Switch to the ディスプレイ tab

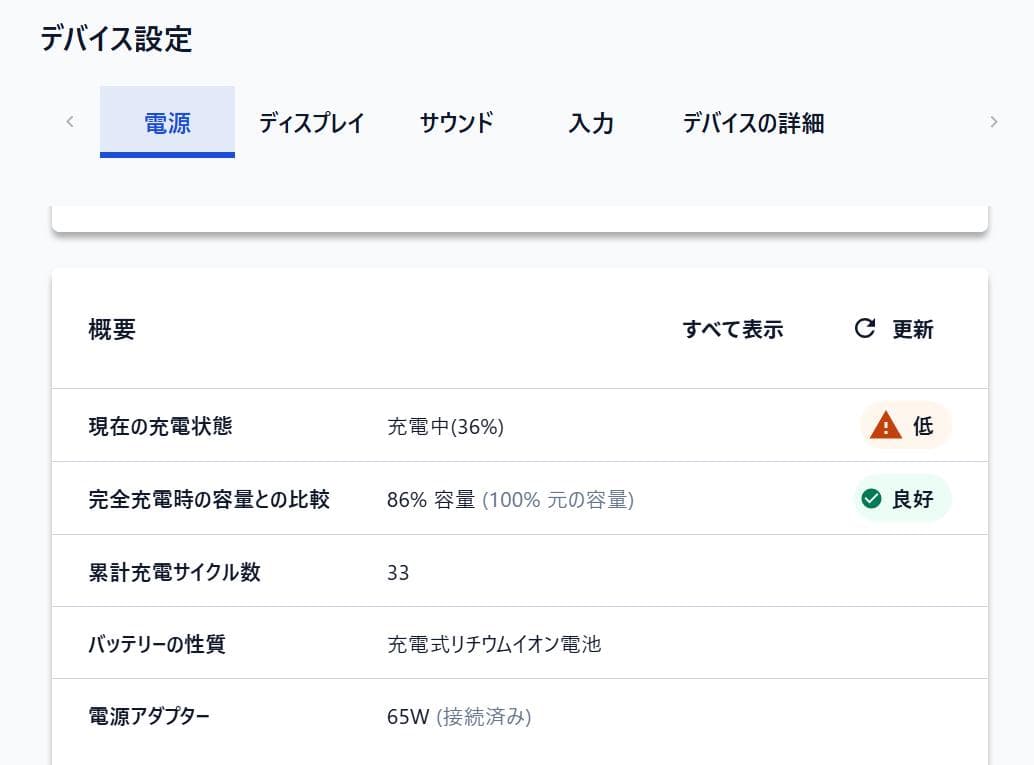311,123
